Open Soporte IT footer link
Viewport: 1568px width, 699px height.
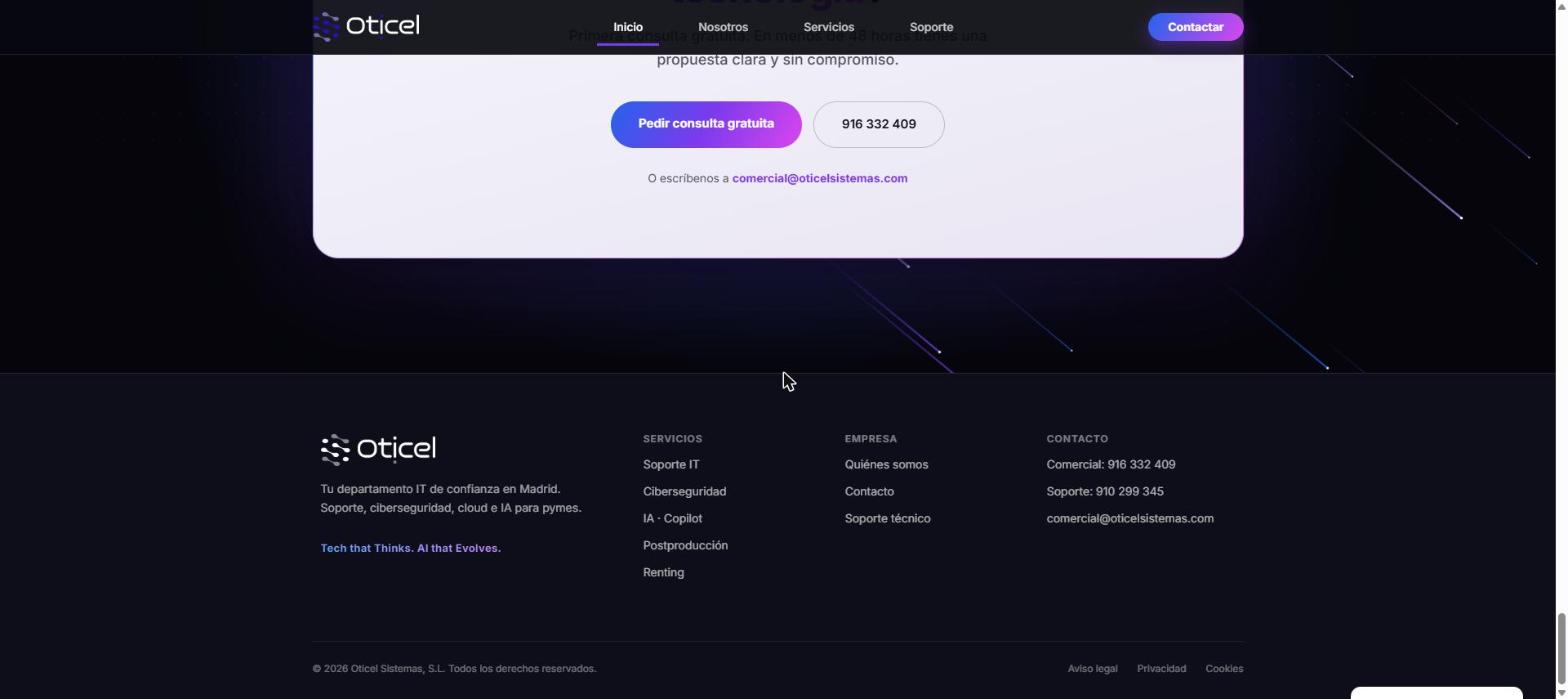tap(671, 464)
